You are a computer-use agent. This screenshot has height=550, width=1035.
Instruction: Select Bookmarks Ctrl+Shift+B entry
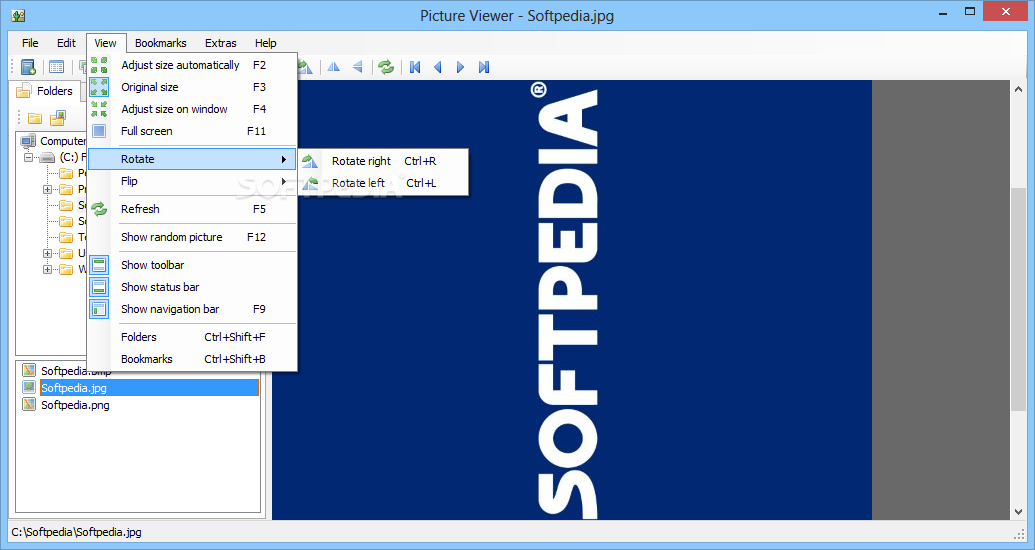(191, 359)
